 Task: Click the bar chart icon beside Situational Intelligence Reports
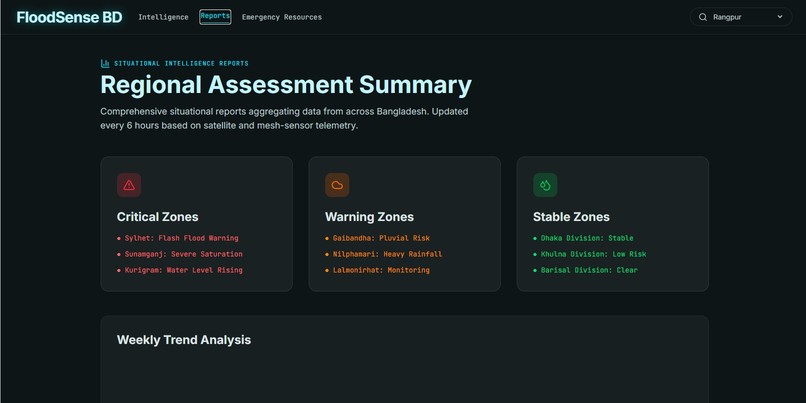pos(105,63)
